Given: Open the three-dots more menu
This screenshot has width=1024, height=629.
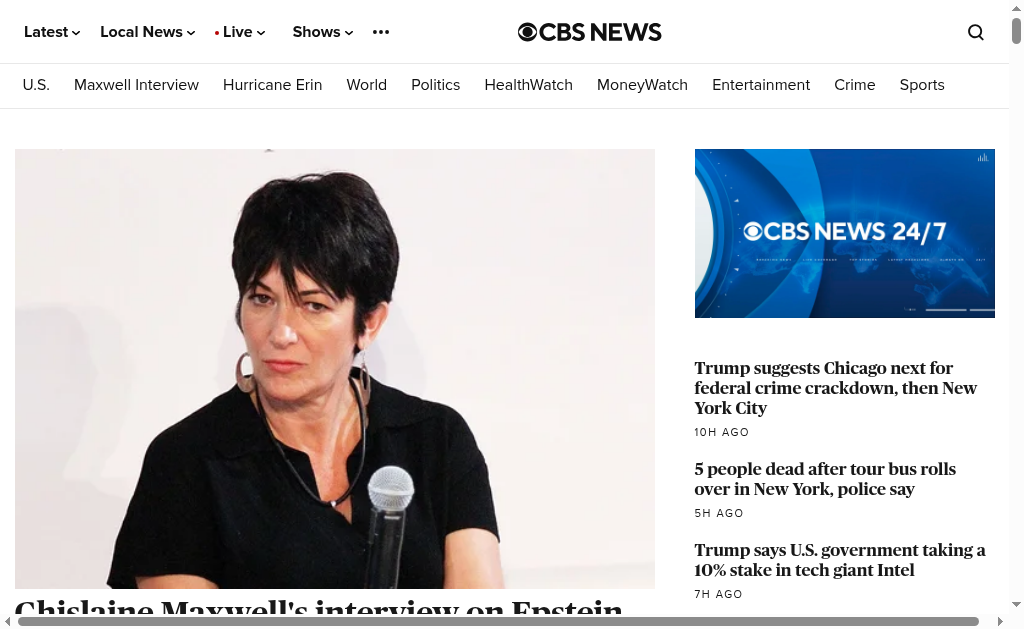Looking at the screenshot, I should [x=381, y=32].
